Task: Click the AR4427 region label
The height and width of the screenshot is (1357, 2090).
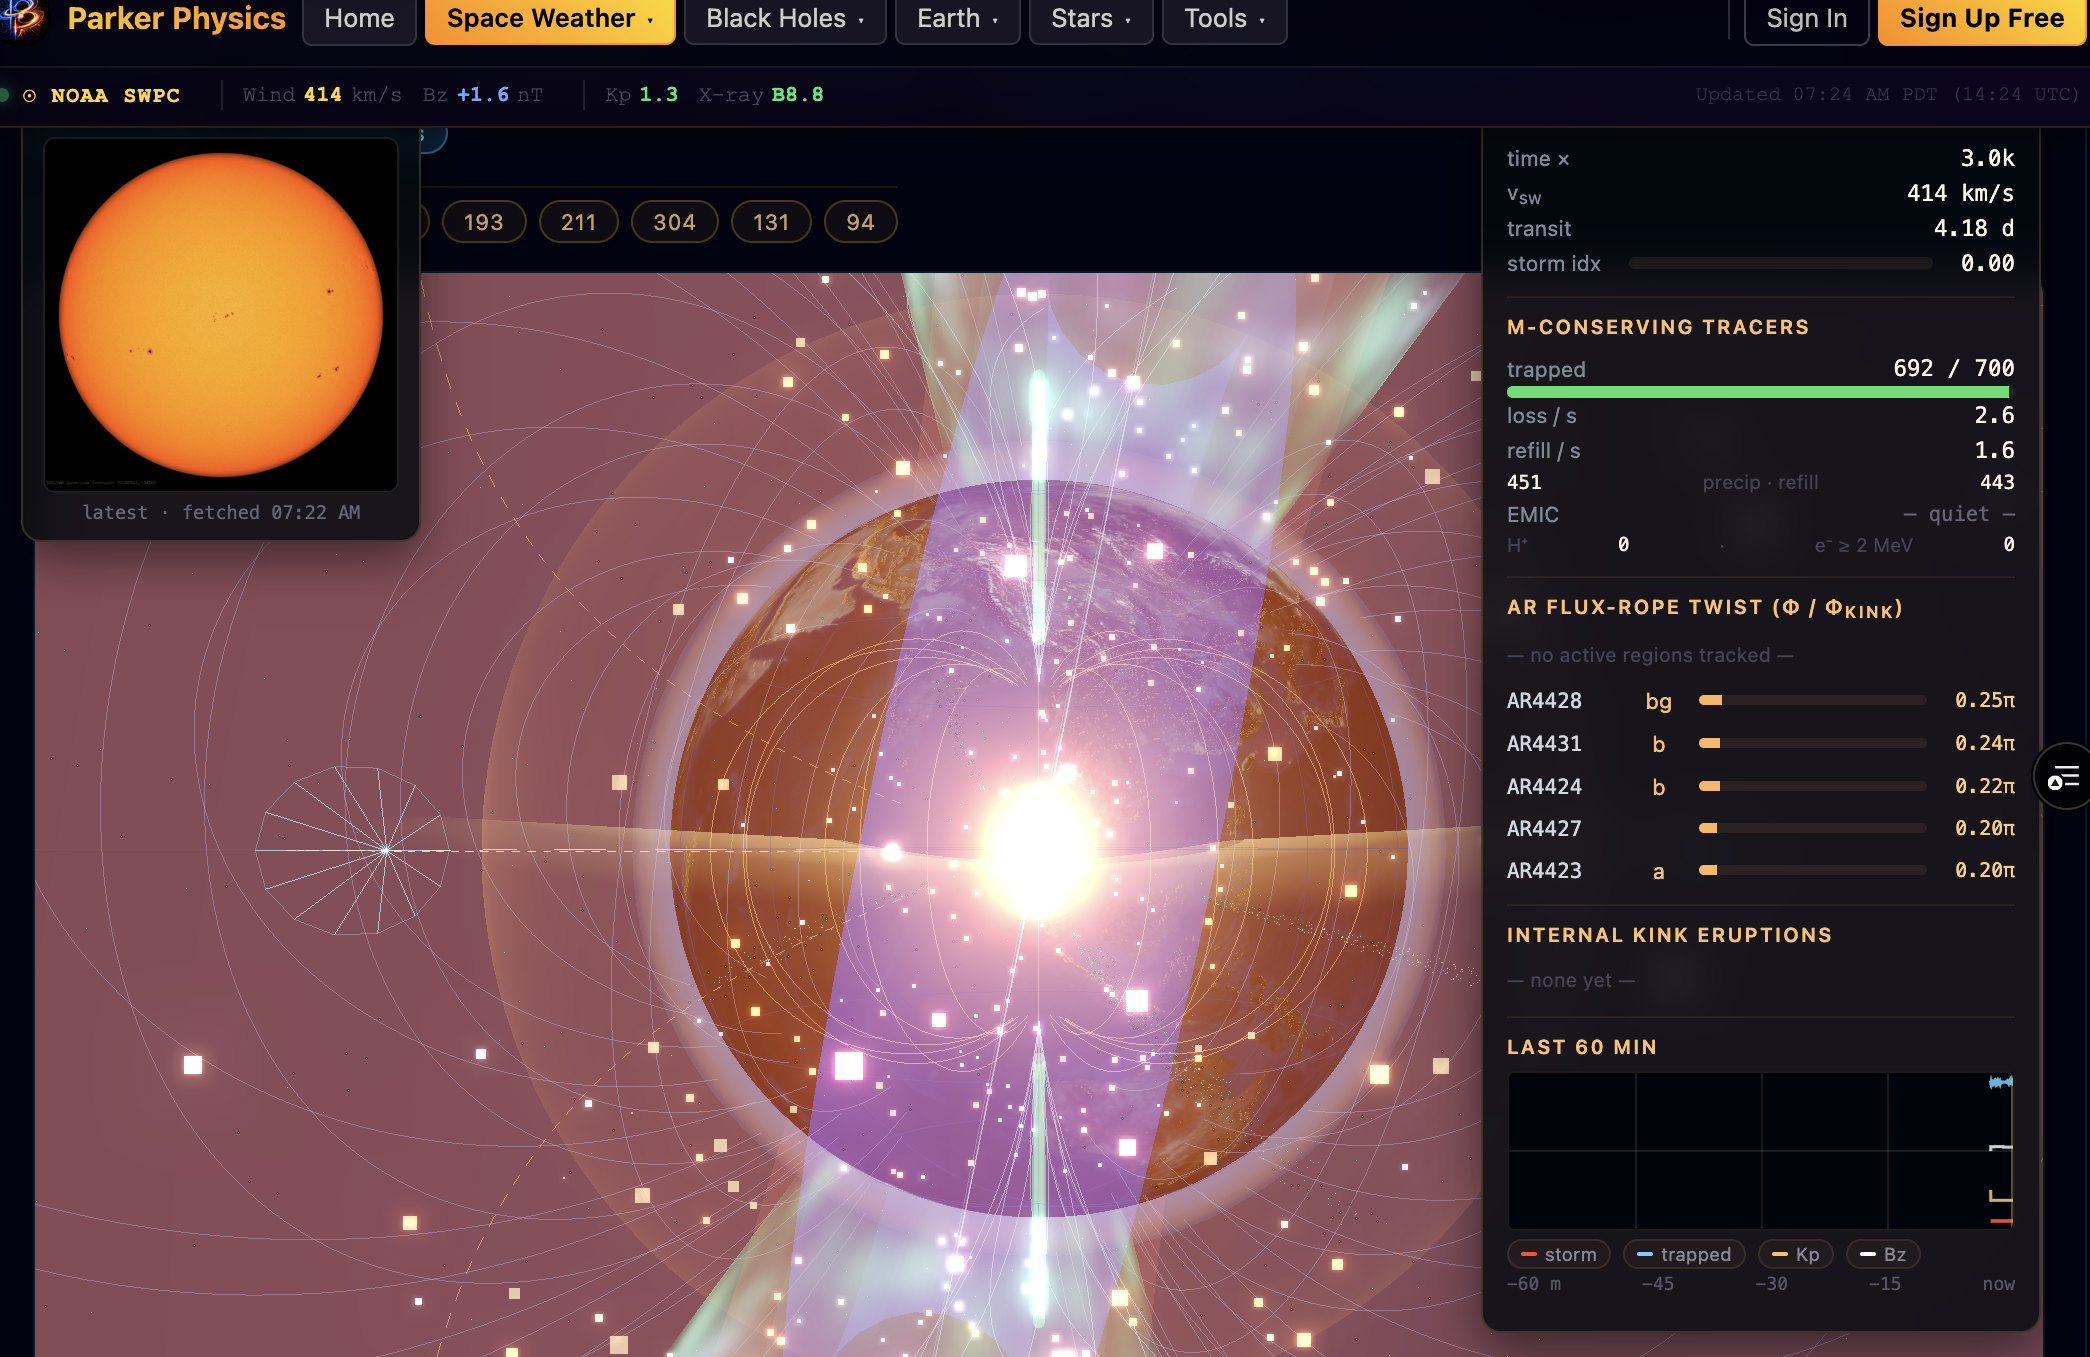Action: coord(1544,829)
